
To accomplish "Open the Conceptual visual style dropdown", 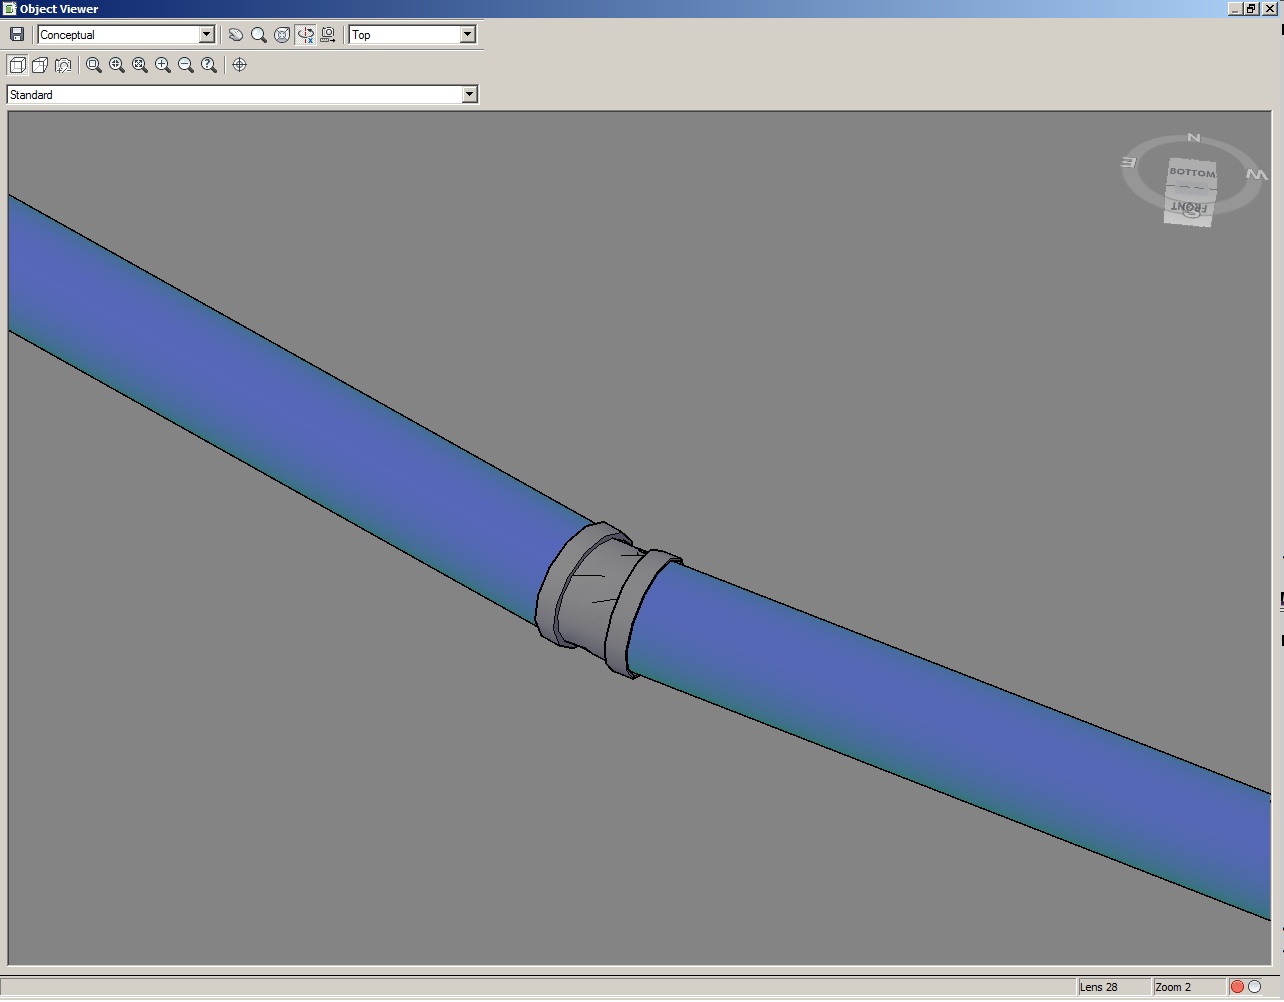I will (208, 33).
